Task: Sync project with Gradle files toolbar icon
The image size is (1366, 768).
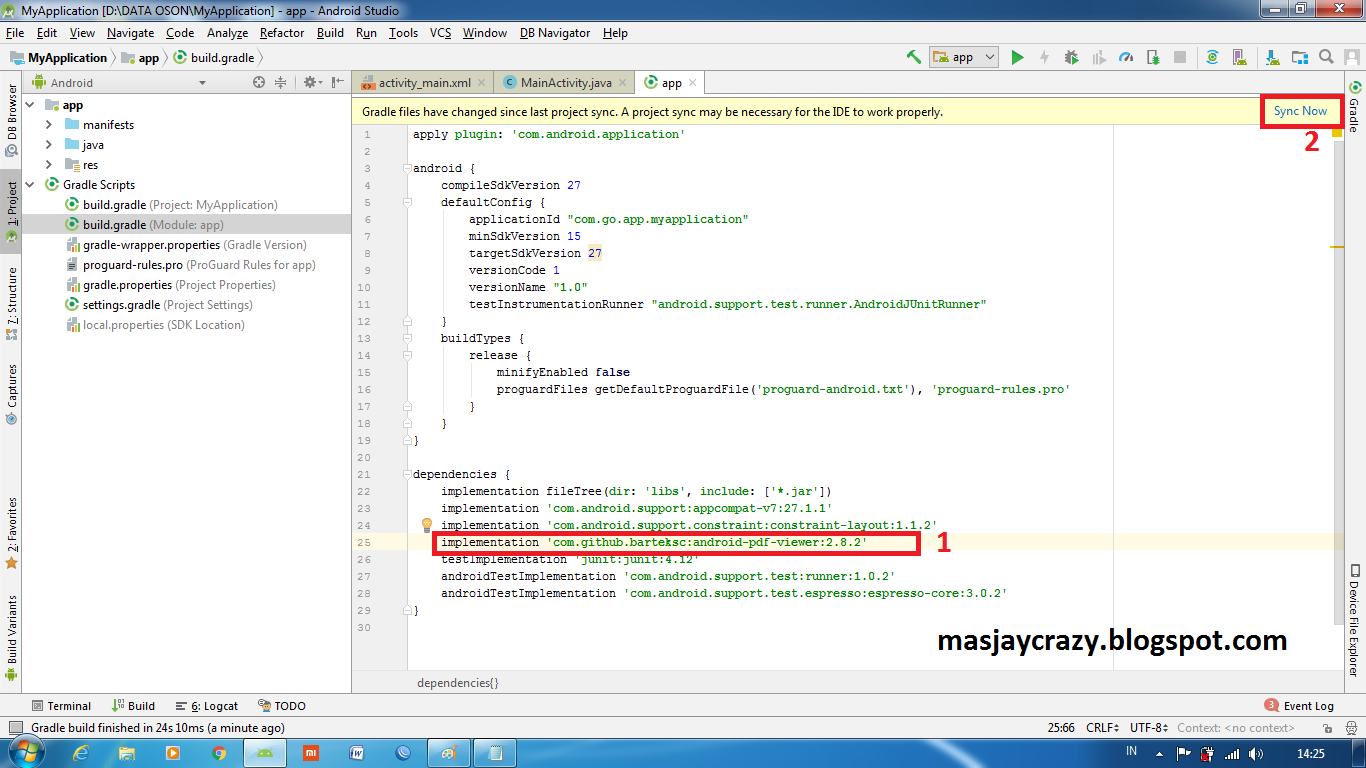Action: (1213, 57)
